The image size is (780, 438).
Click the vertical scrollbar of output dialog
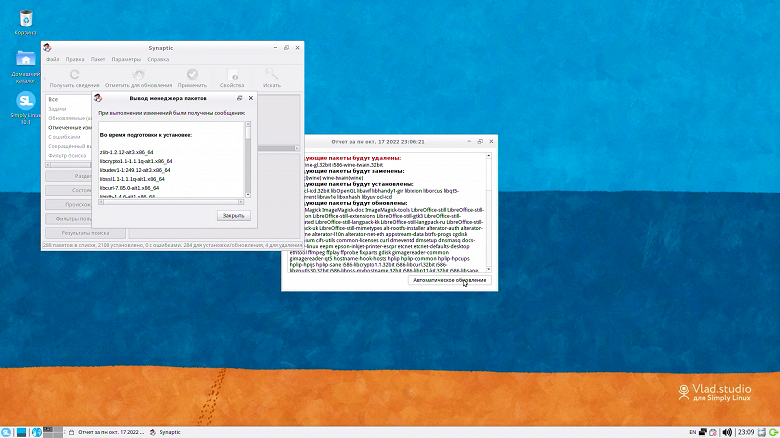pyautogui.click(x=248, y=159)
